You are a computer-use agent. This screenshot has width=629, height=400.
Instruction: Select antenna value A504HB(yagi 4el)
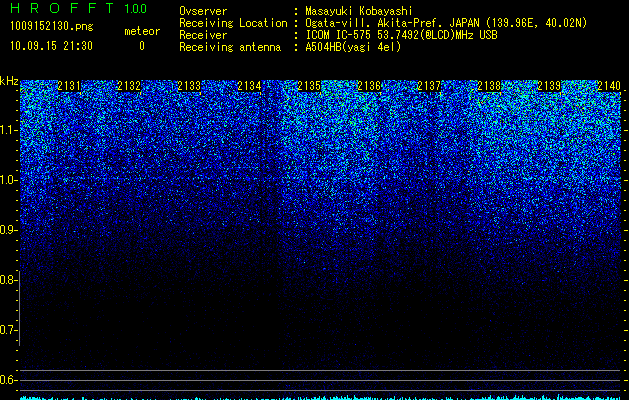[x=353, y=47]
